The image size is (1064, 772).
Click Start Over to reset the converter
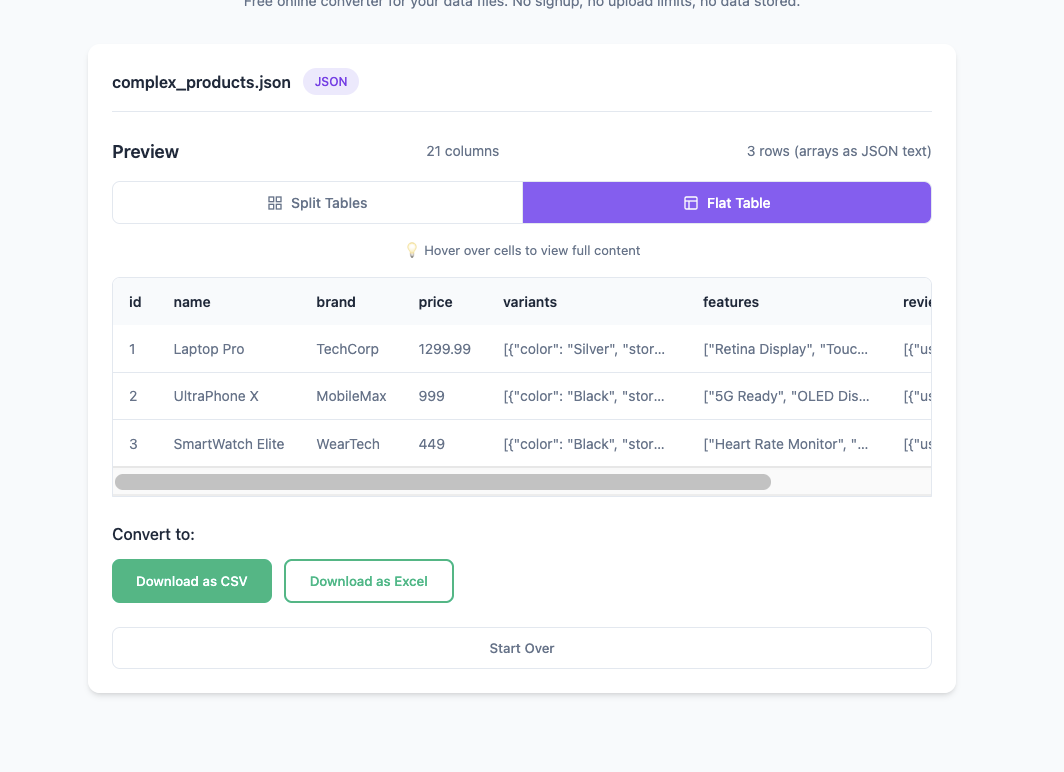521,648
